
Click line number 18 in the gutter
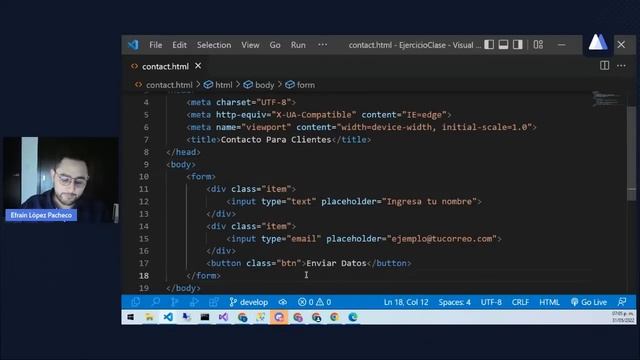(144, 276)
